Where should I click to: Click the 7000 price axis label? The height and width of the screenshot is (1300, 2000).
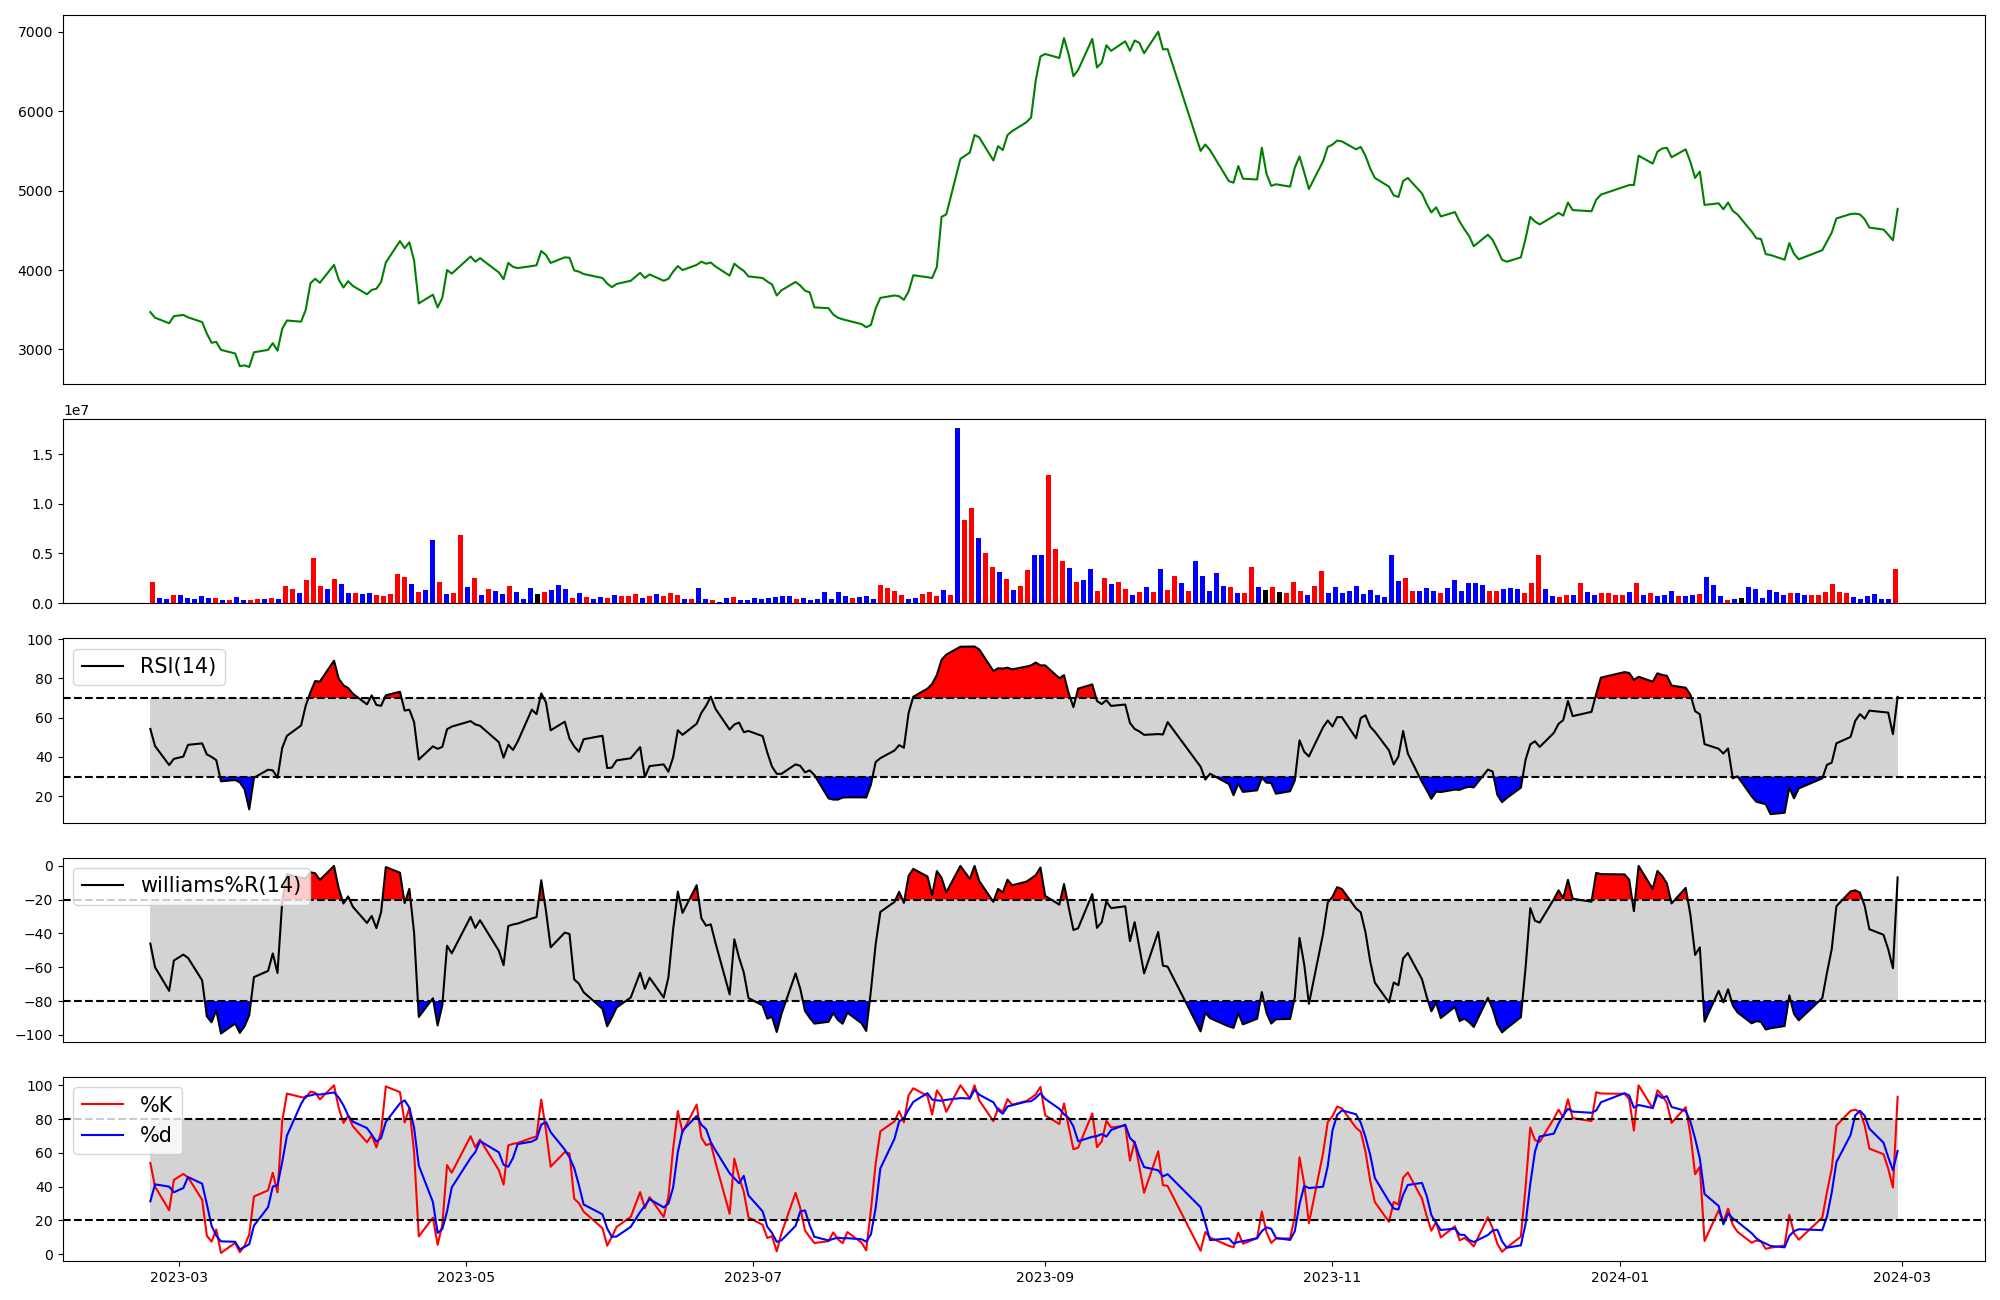pyautogui.click(x=35, y=32)
